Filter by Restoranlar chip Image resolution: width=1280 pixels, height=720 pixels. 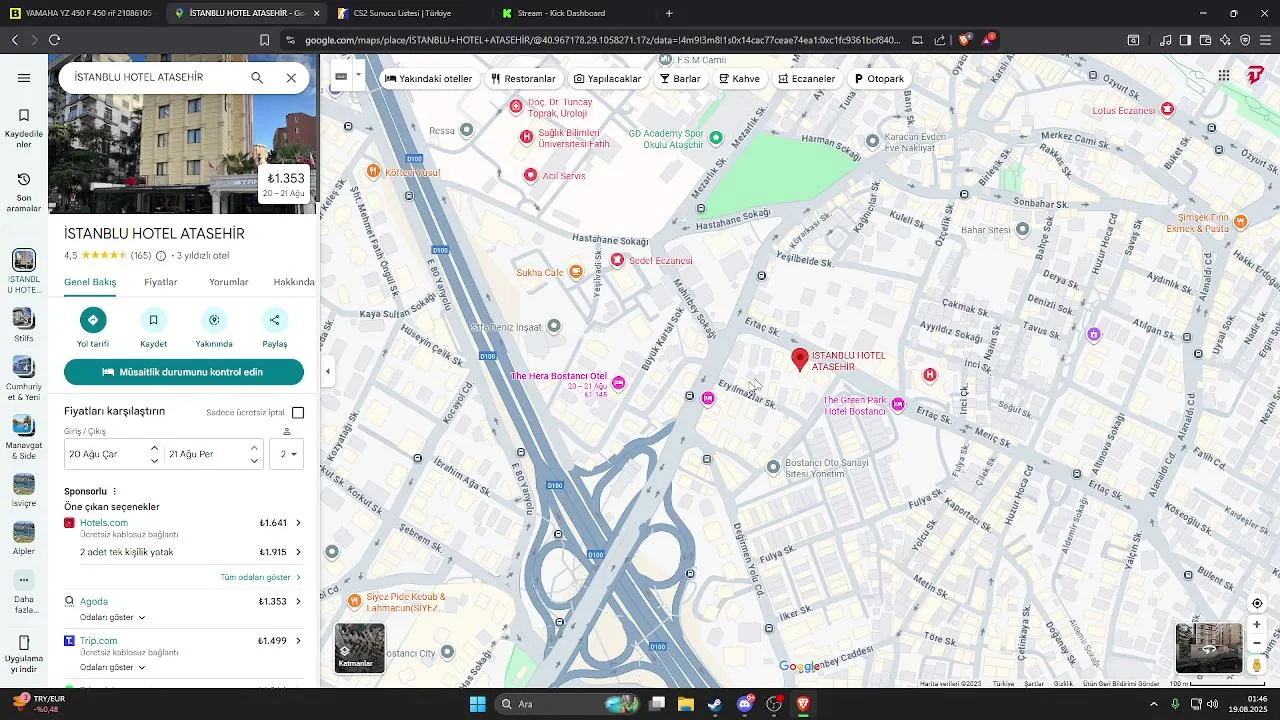click(x=523, y=79)
